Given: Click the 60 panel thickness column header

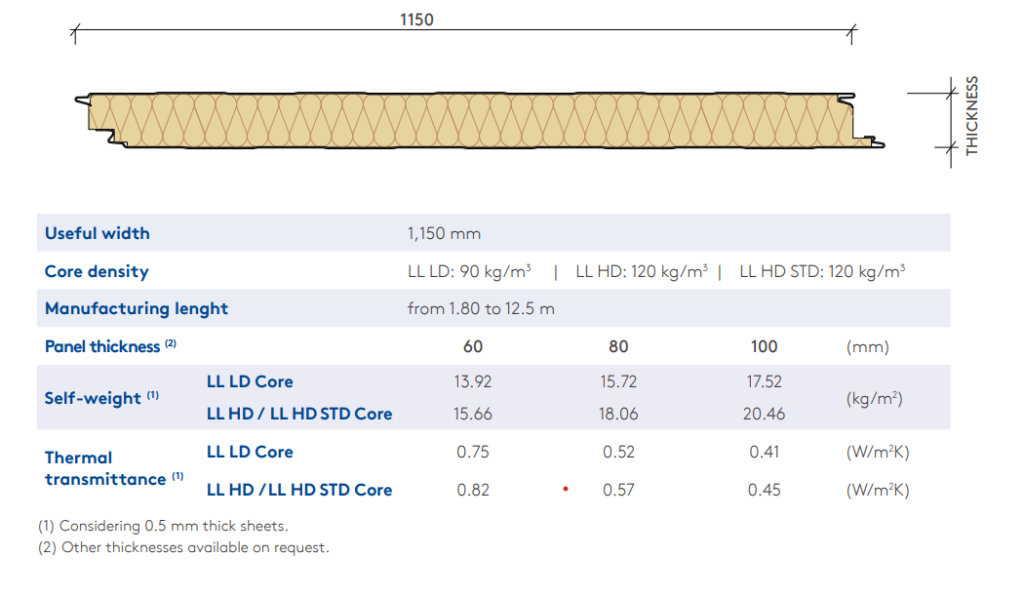Looking at the screenshot, I should 473,347.
